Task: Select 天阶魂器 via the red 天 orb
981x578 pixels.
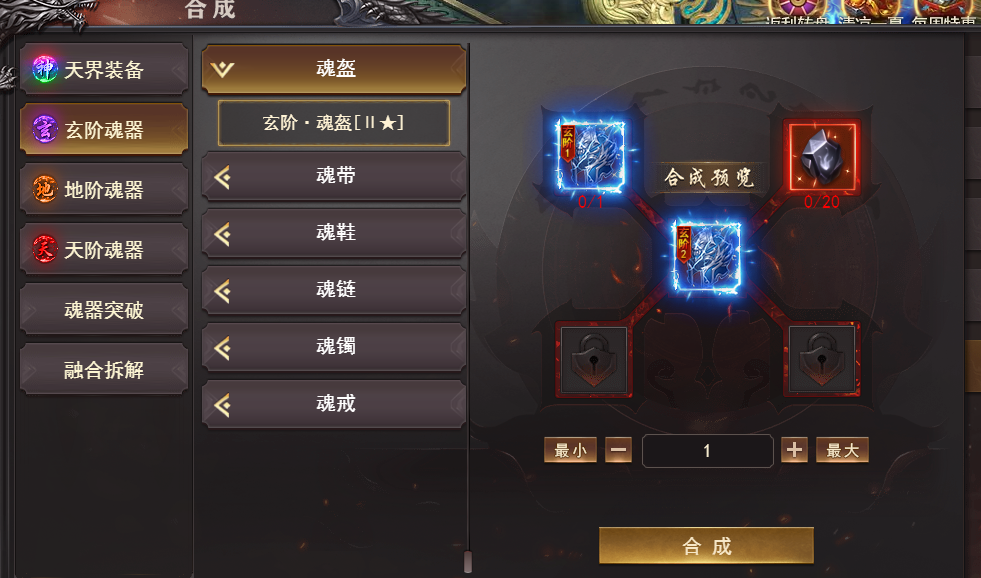Action: tap(45, 249)
